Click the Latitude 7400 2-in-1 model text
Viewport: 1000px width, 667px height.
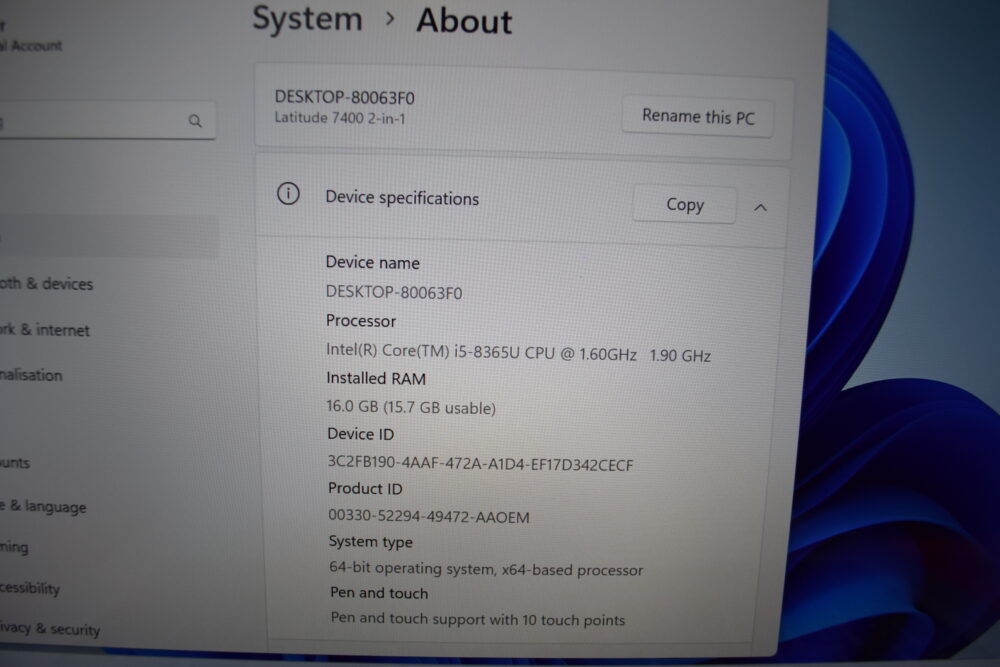tap(340, 118)
